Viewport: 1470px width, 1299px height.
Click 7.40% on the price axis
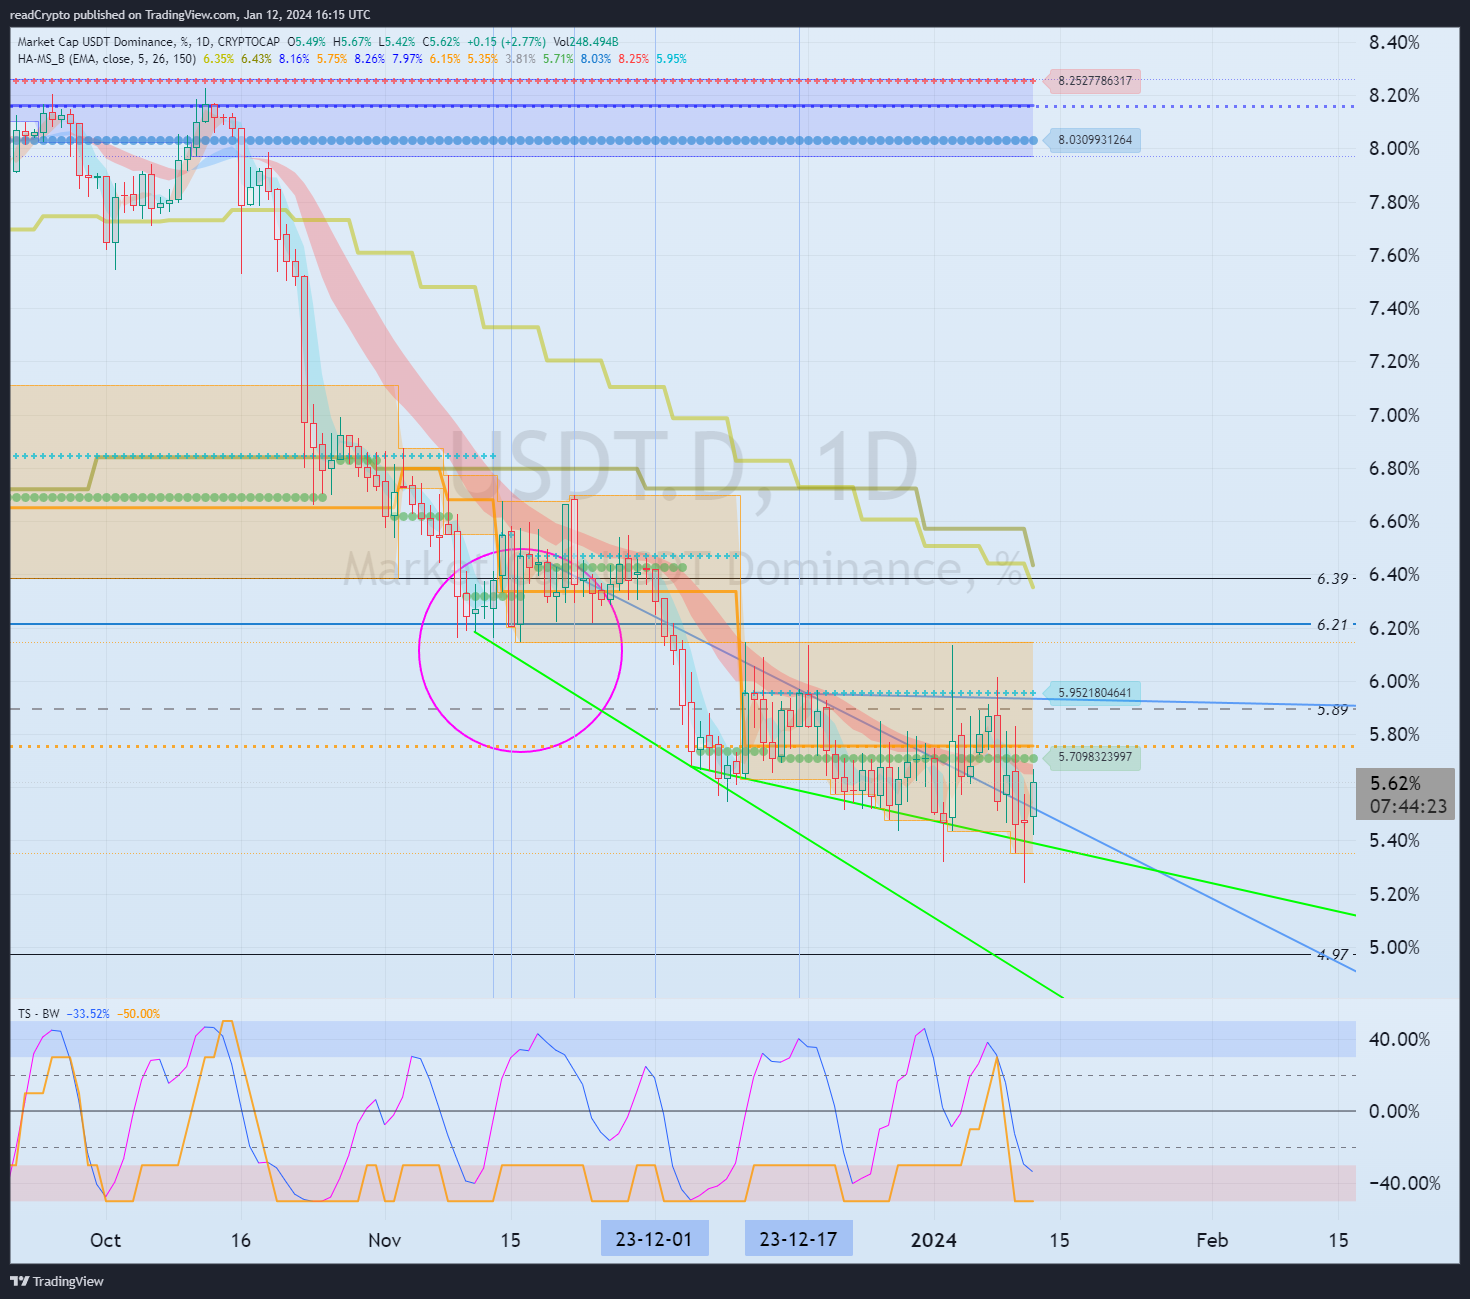[1394, 308]
